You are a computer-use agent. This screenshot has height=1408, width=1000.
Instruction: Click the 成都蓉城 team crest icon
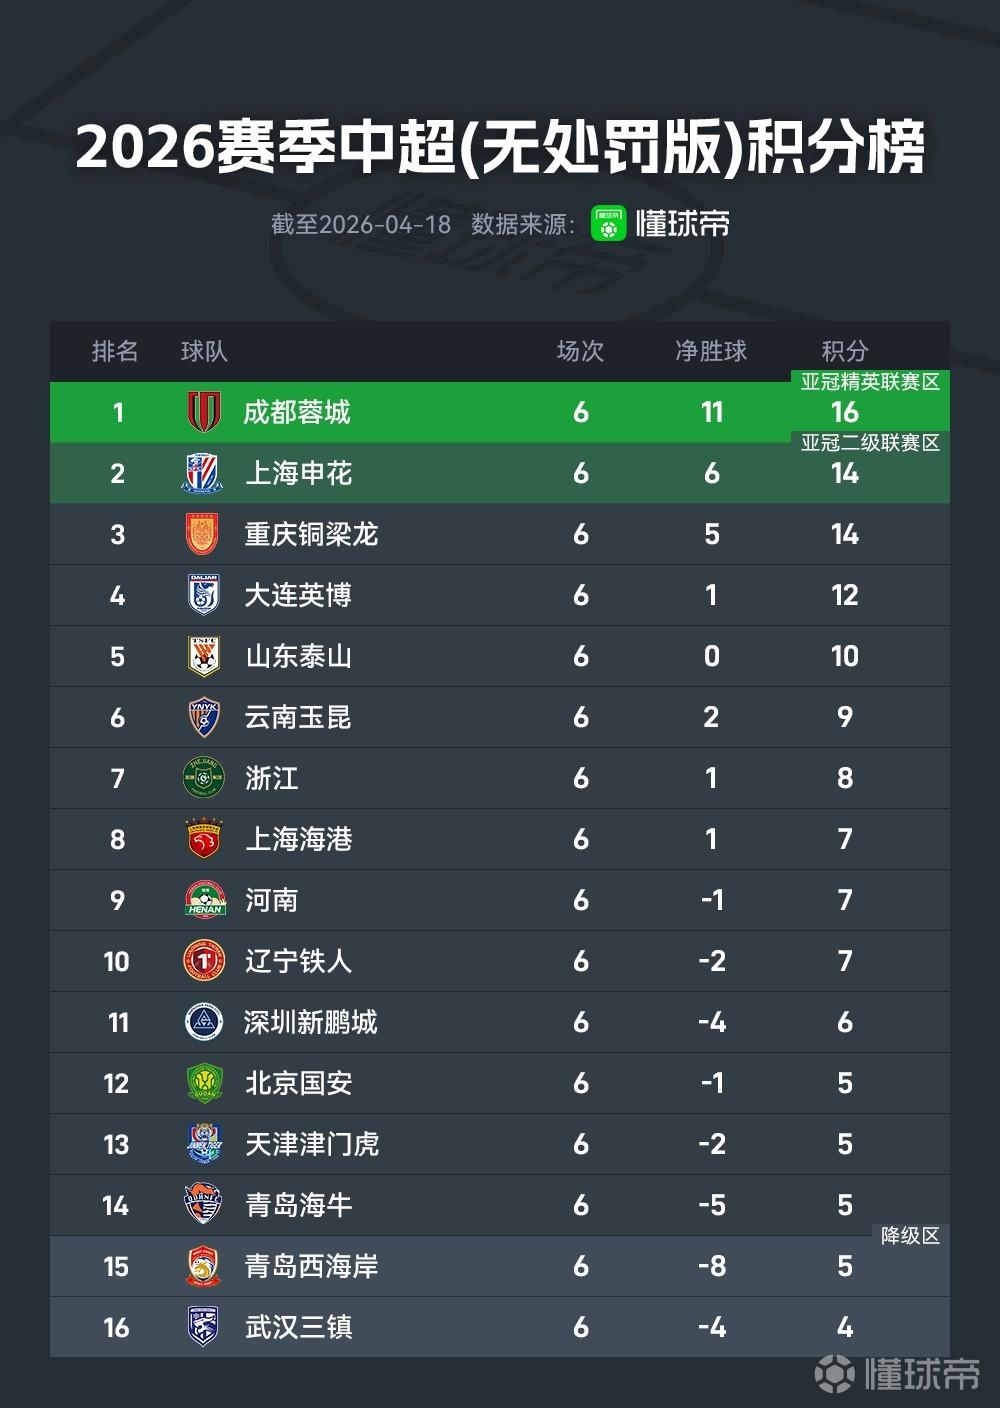(204, 412)
